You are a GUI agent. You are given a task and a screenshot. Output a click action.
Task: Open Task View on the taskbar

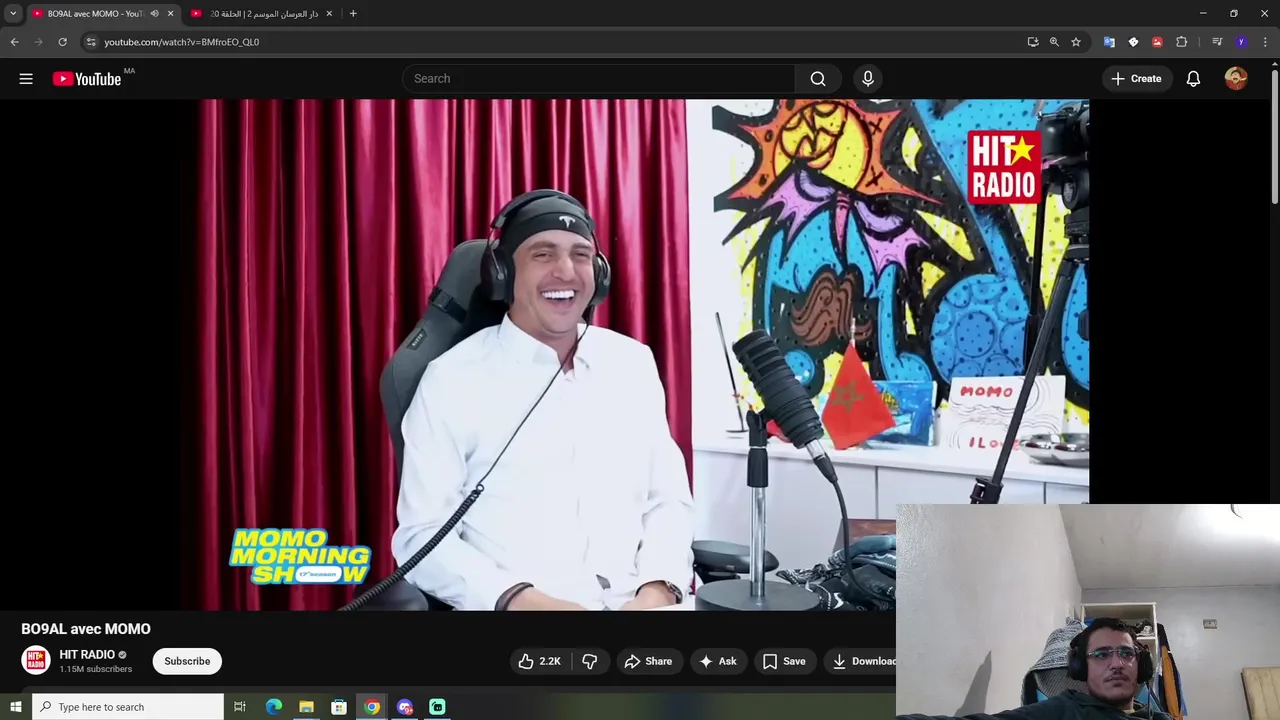coord(240,707)
